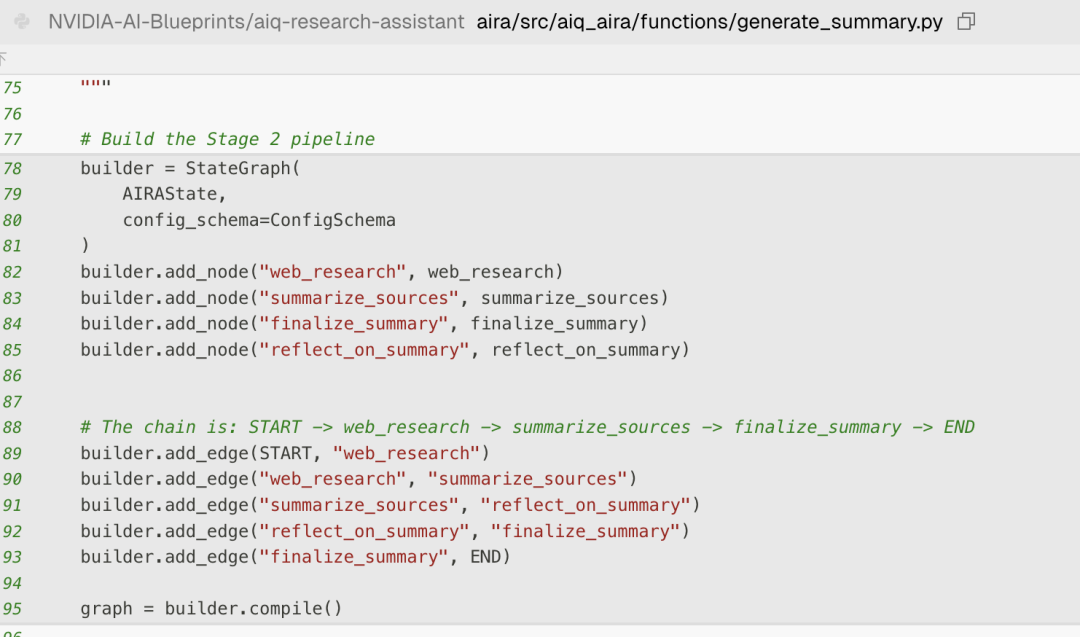Select line number 78
The image size is (1080, 637).
13,168
